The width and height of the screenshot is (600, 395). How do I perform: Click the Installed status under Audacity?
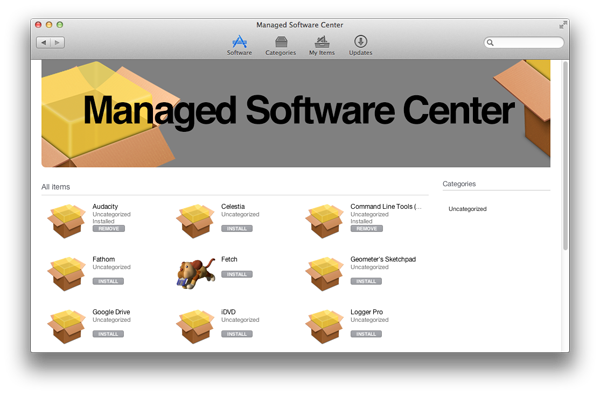pyautogui.click(x=103, y=221)
